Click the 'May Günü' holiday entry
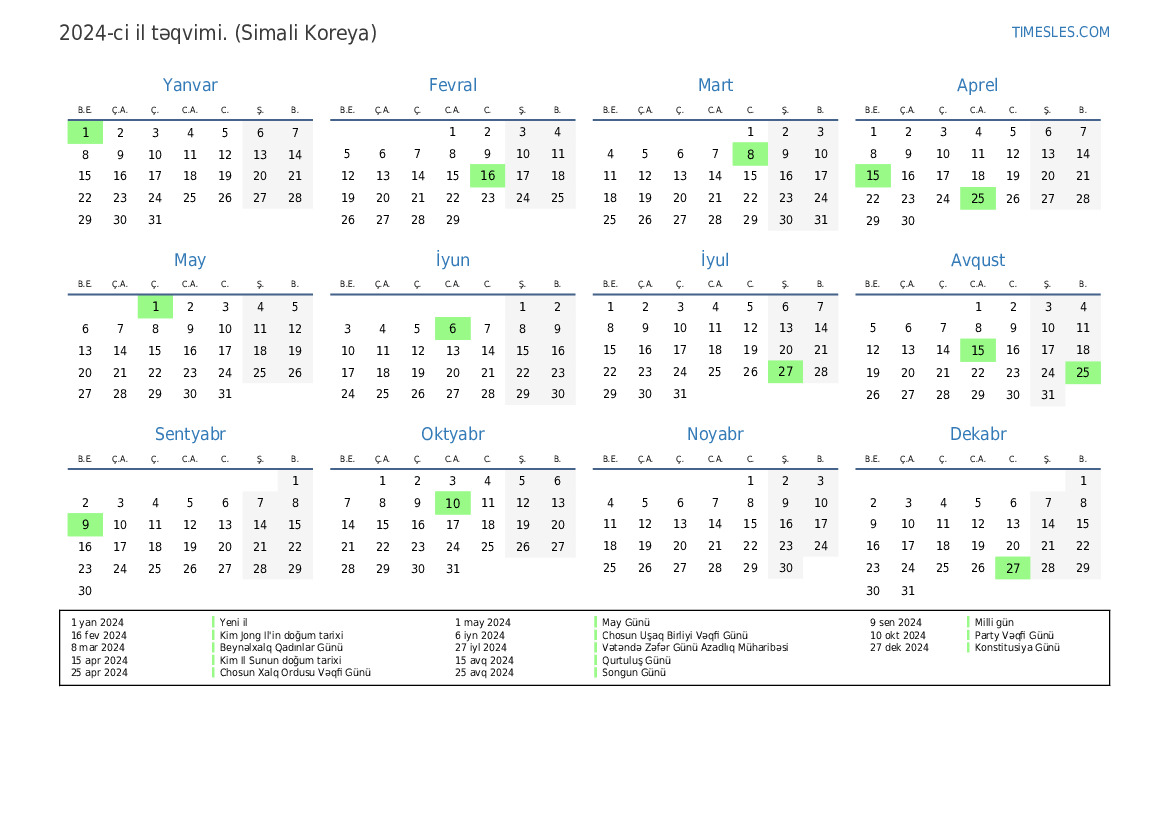 [626, 622]
